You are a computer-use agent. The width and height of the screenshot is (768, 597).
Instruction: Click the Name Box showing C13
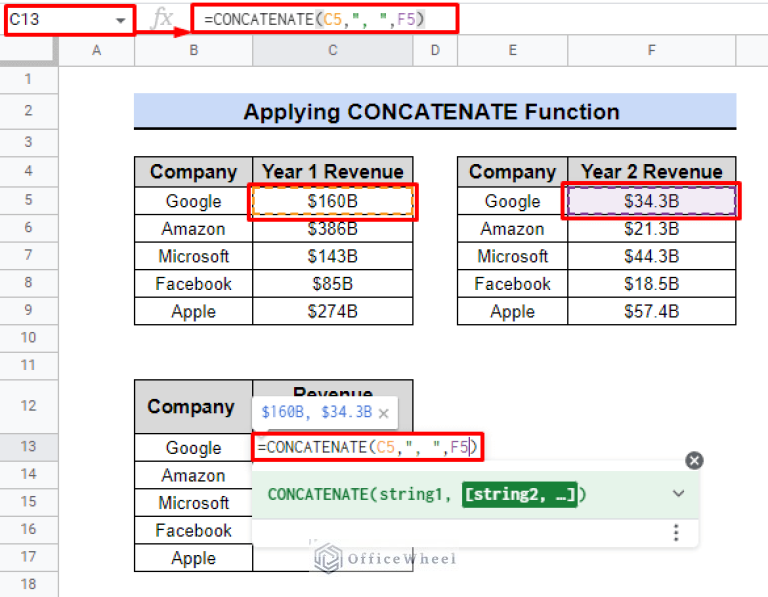tap(70, 20)
